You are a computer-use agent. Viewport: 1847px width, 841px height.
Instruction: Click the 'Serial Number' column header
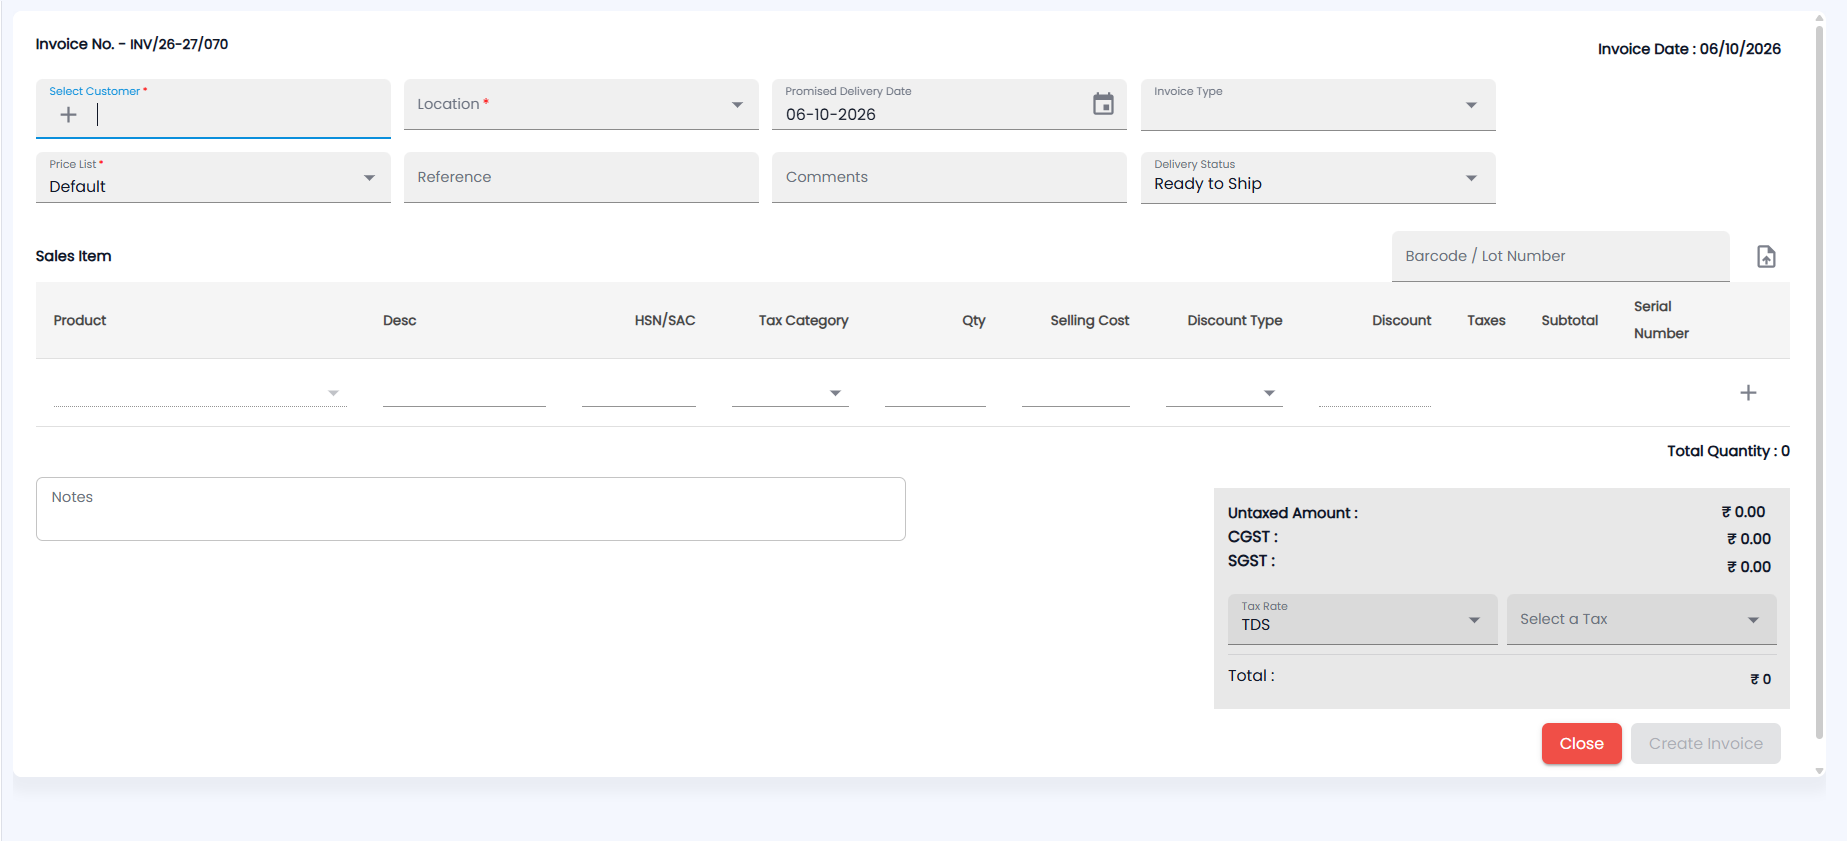point(1662,320)
